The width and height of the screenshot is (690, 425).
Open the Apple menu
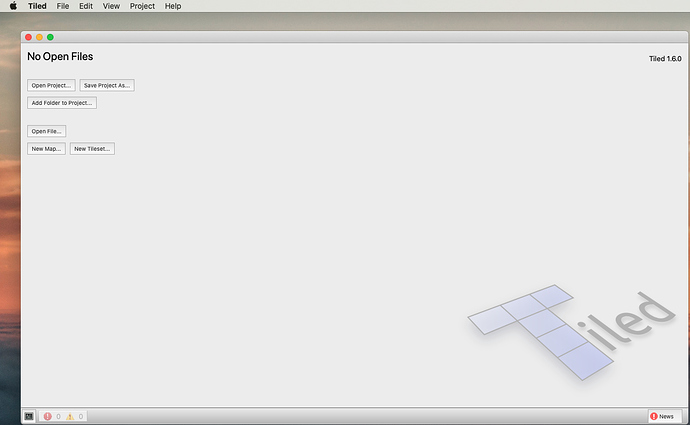point(13,6)
